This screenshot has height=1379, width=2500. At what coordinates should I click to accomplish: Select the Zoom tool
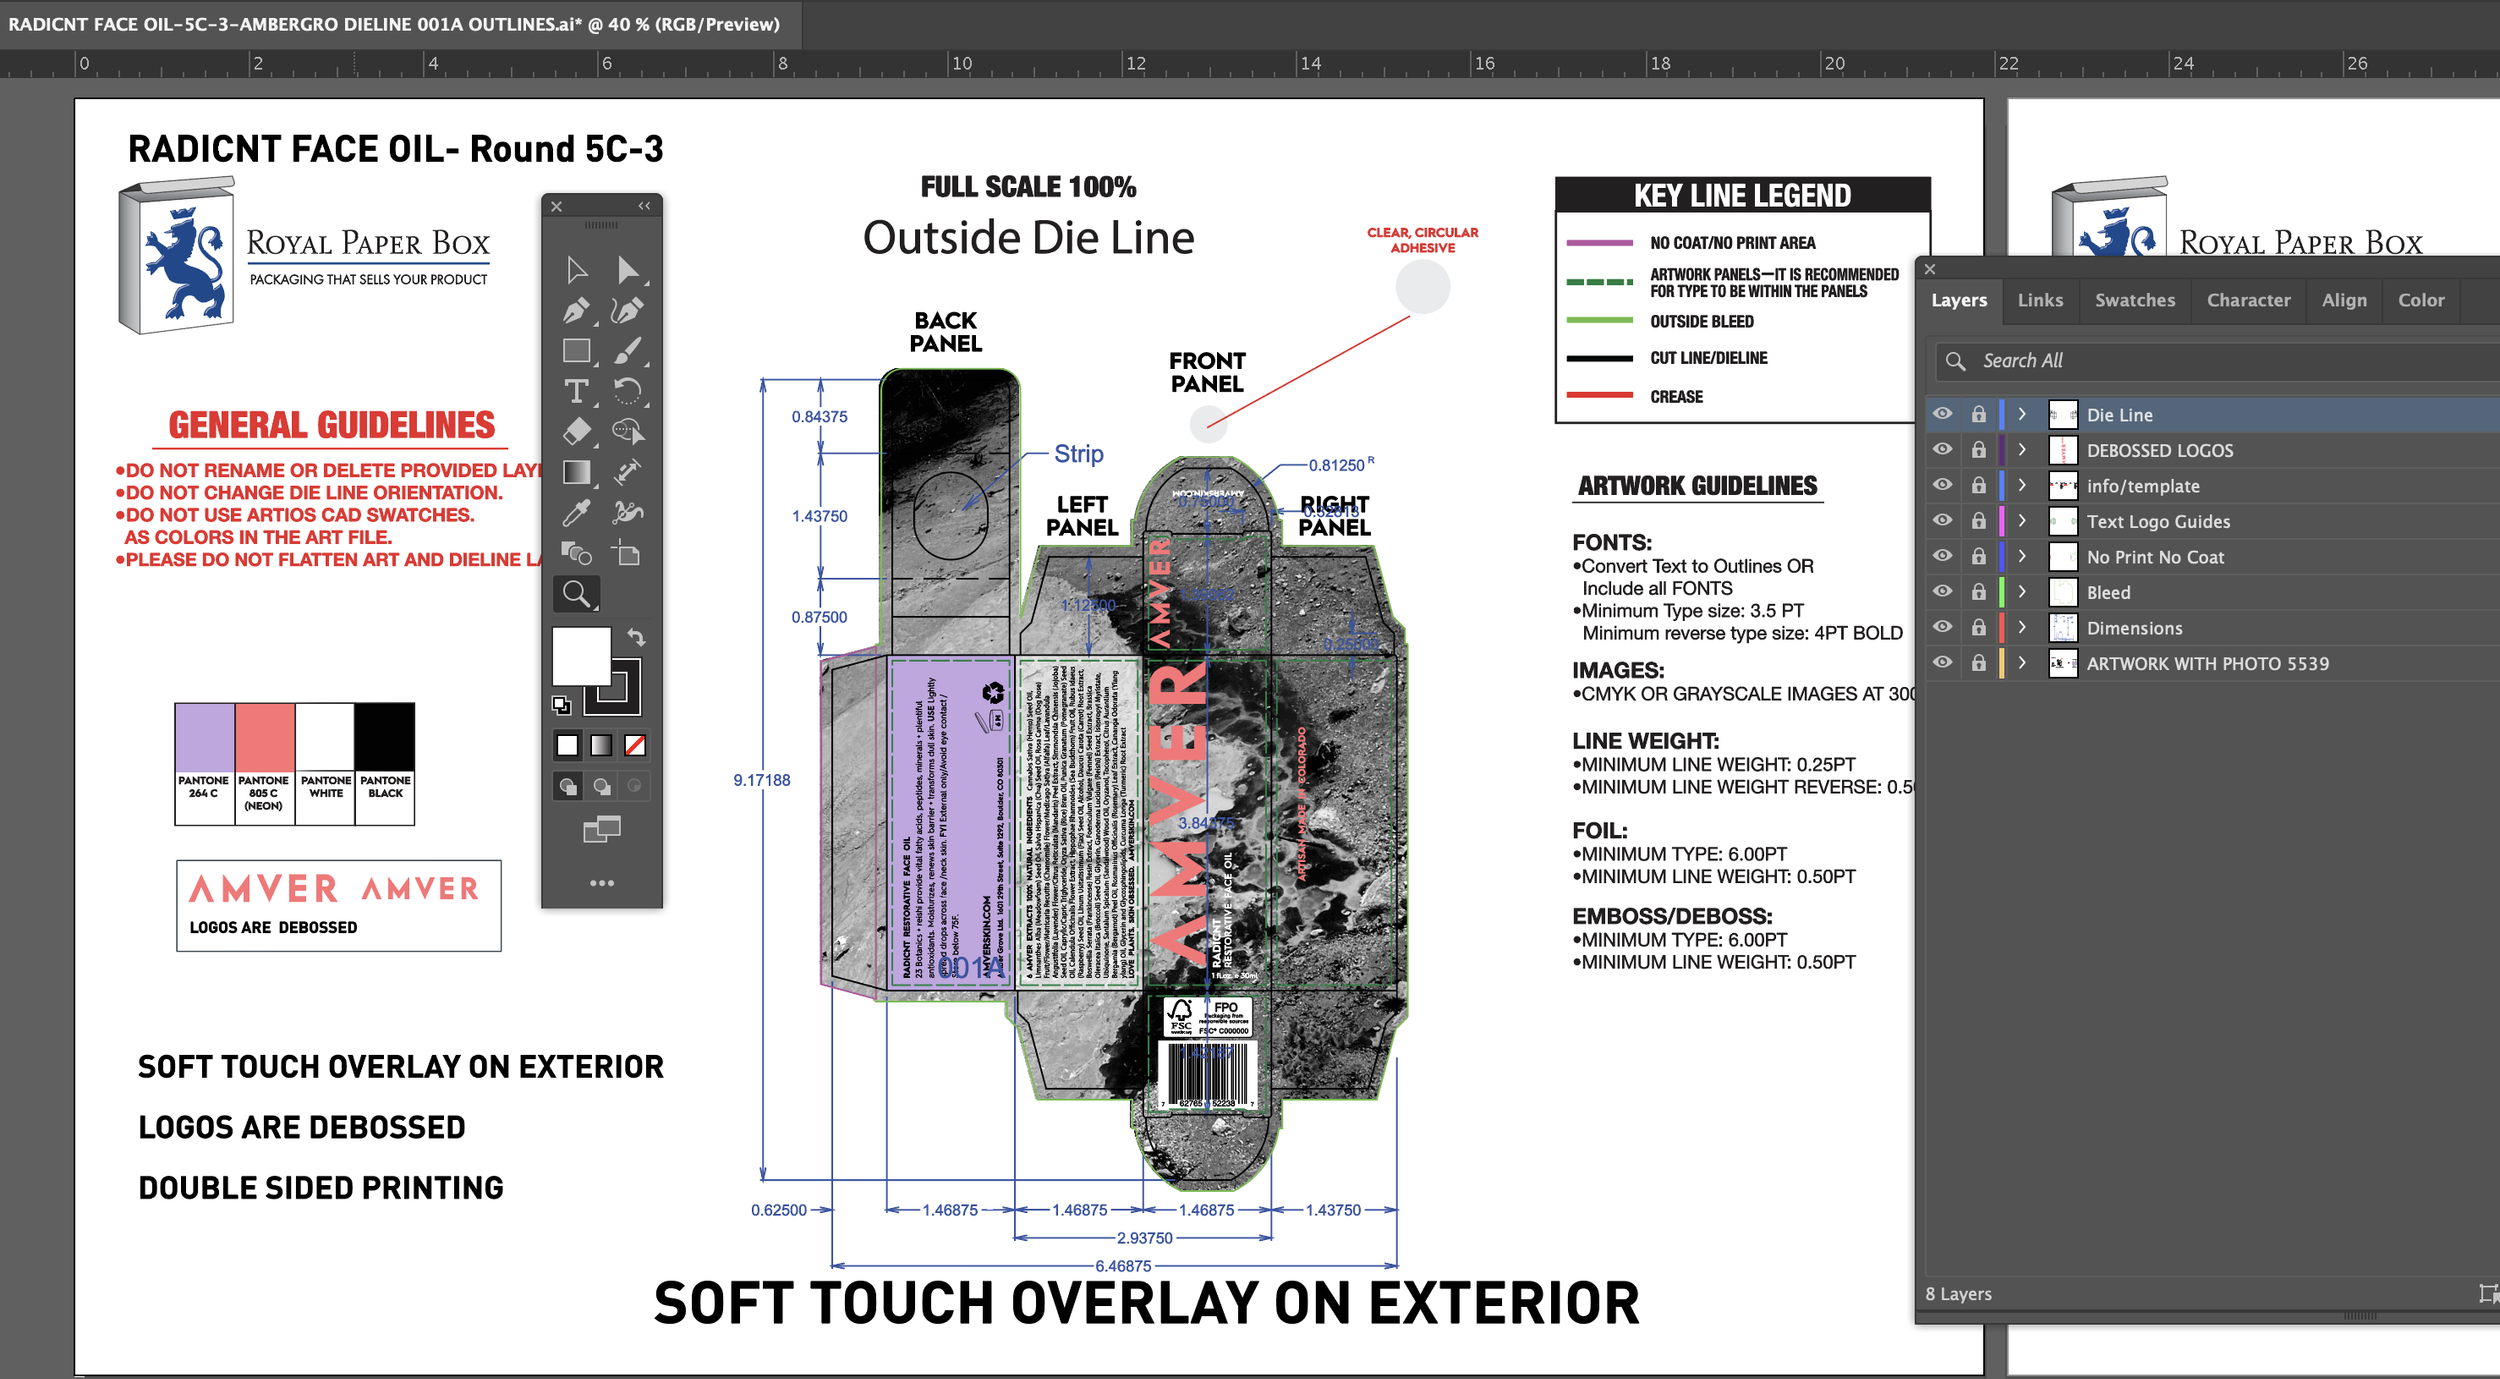click(x=577, y=594)
